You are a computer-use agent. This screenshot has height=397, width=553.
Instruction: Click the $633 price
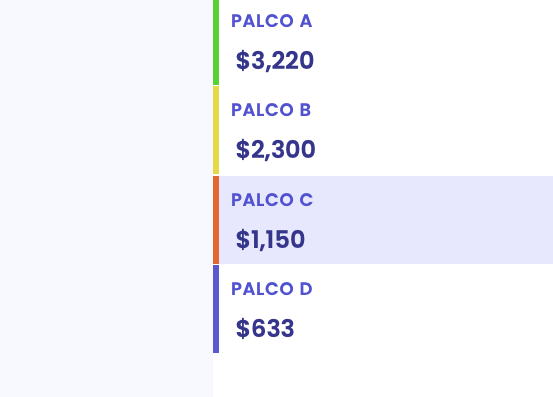point(265,328)
